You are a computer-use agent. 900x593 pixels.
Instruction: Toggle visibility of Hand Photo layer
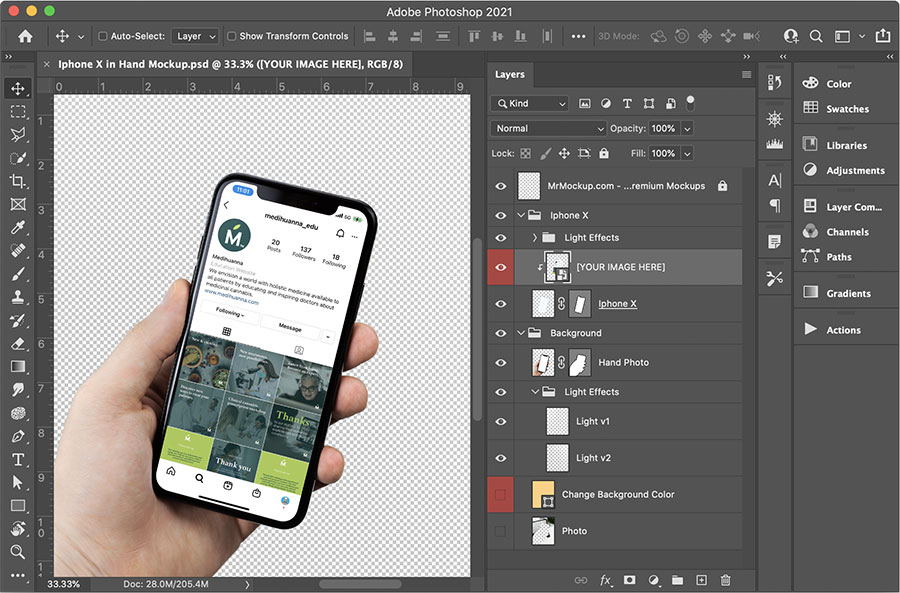tap(501, 363)
